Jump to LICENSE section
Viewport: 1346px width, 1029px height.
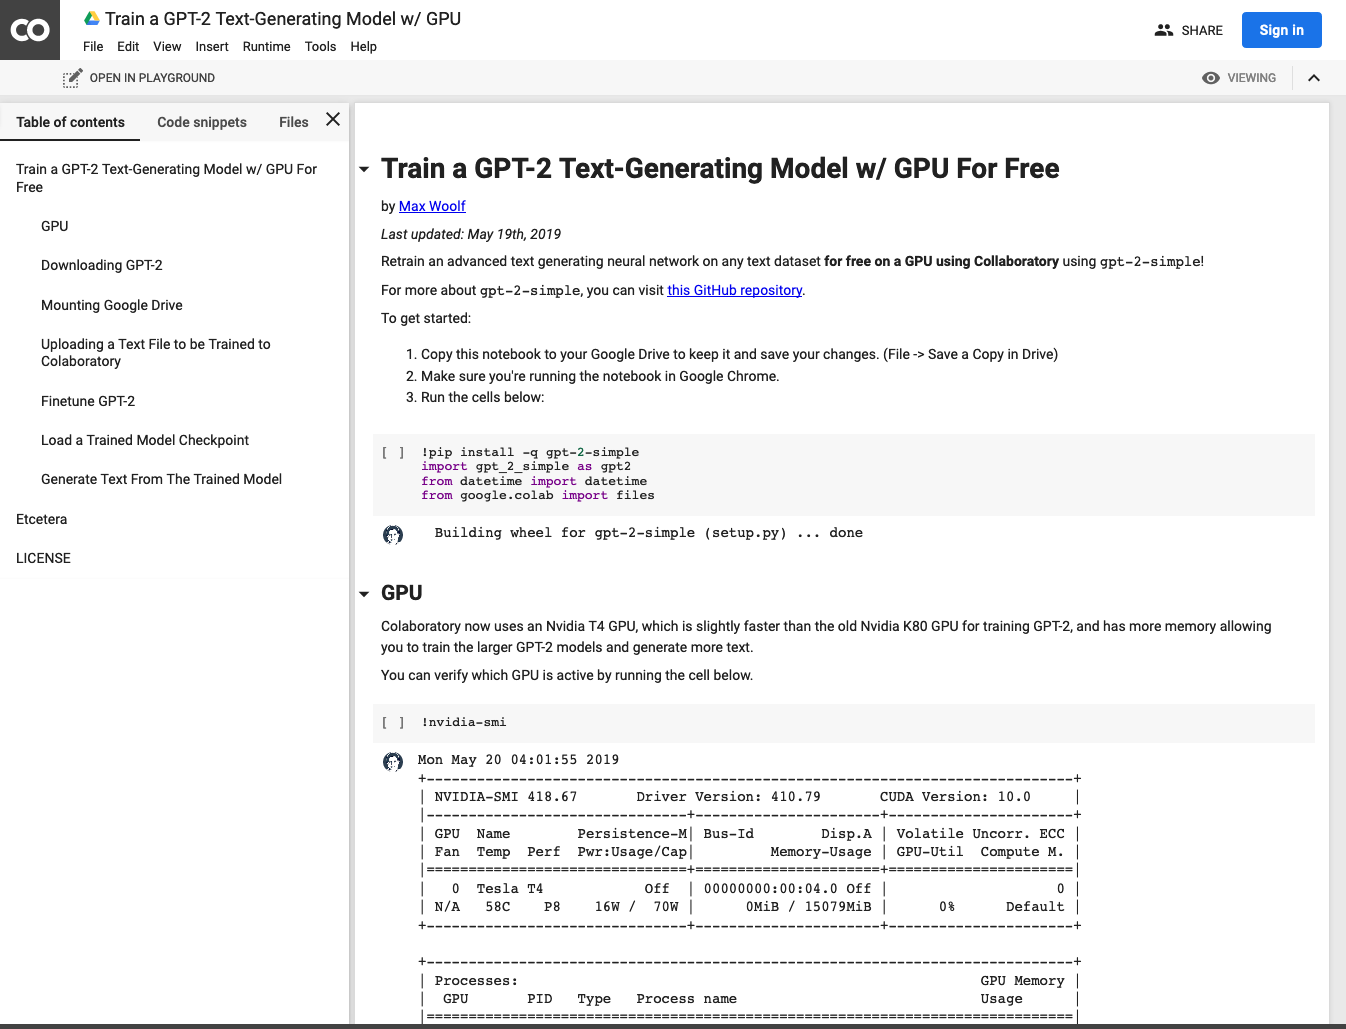tap(43, 558)
